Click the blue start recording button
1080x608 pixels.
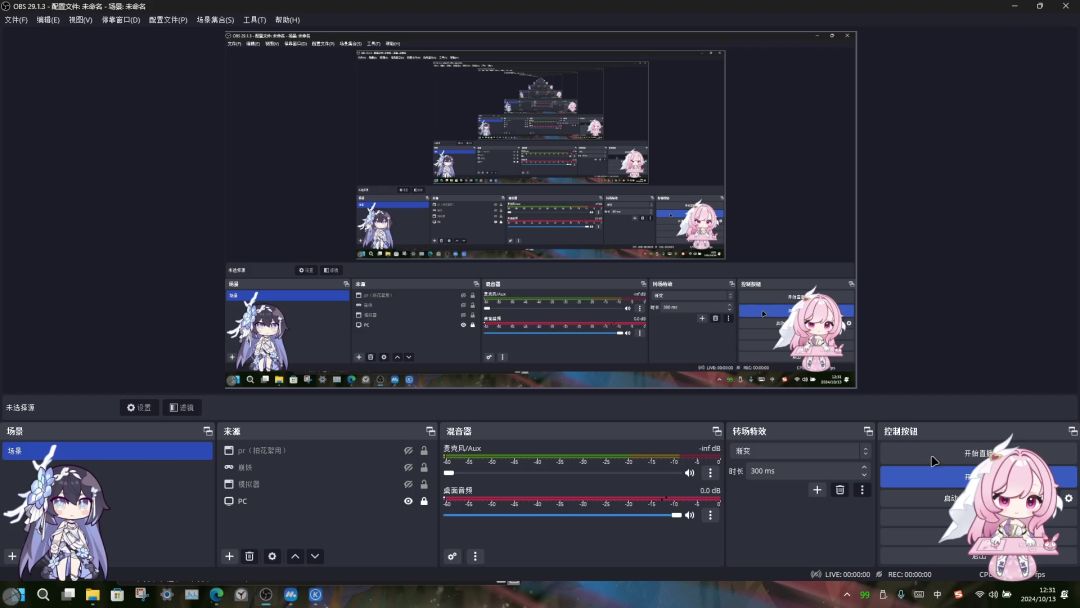click(x=978, y=476)
